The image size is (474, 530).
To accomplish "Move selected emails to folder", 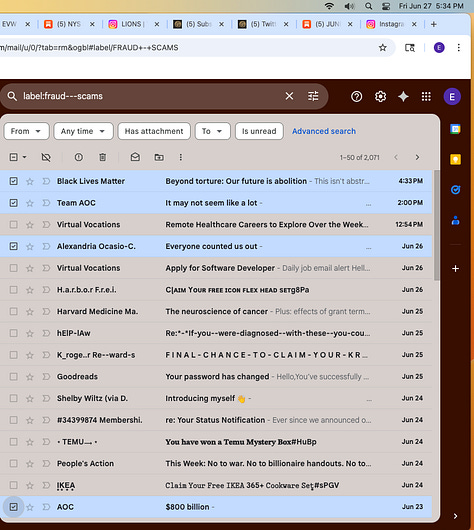I will click(x=159, y=157).
